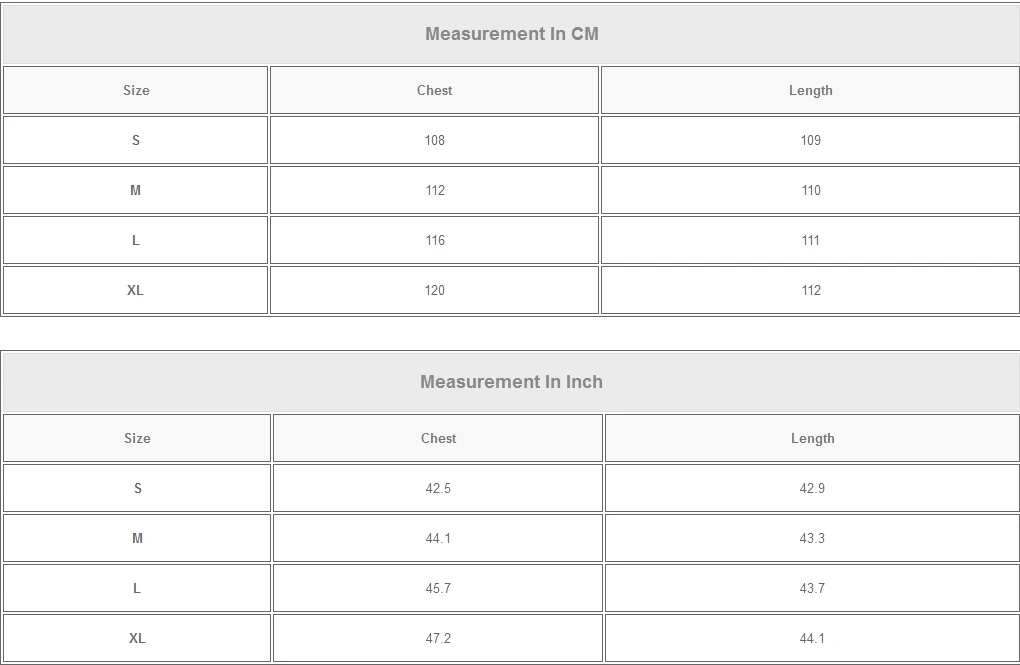The image size is (1020, 665).
Task: Click the chest value 45.7 cell
Action: 438,588
